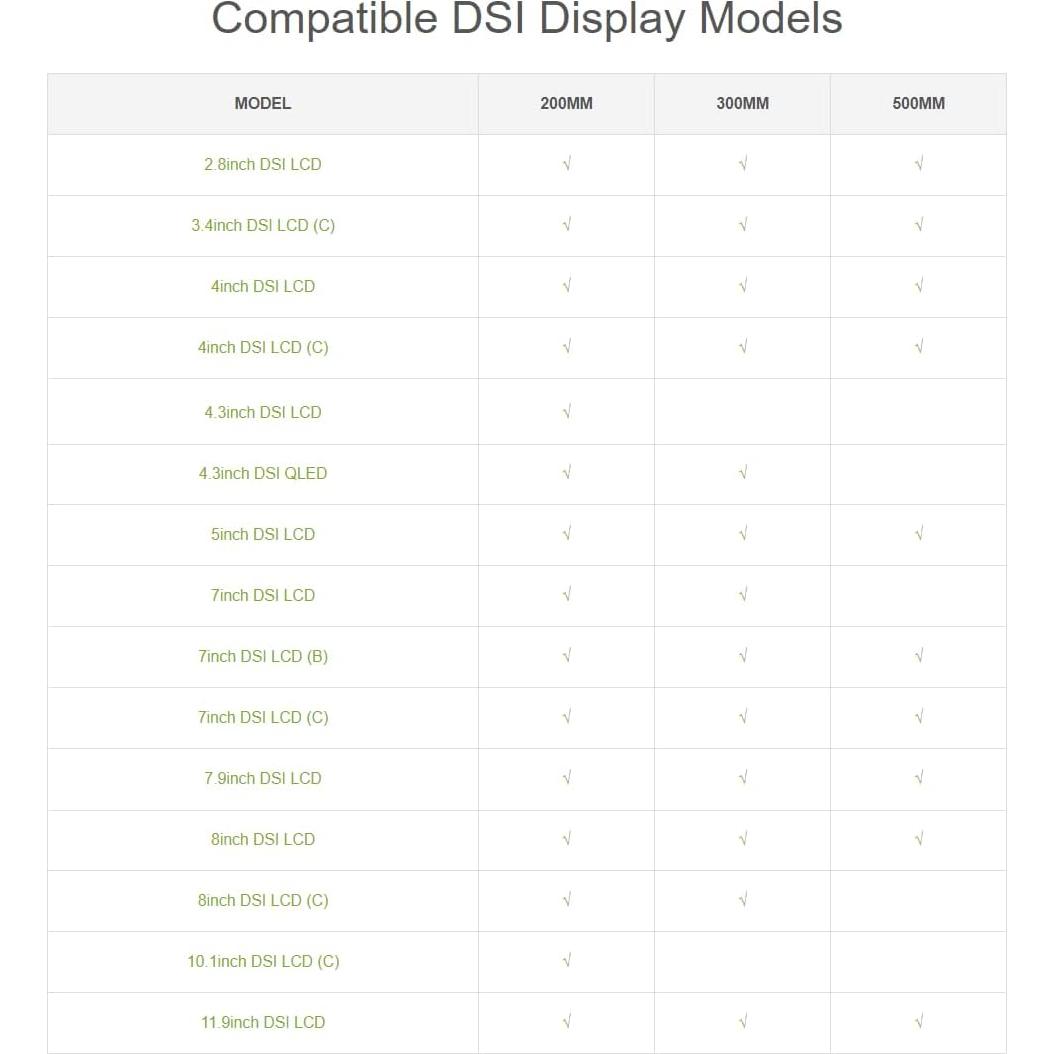Open the 2.8inch DSI LCD link
The height and width of the screenshot is (1054, 1054).
(x=263, y=164)
